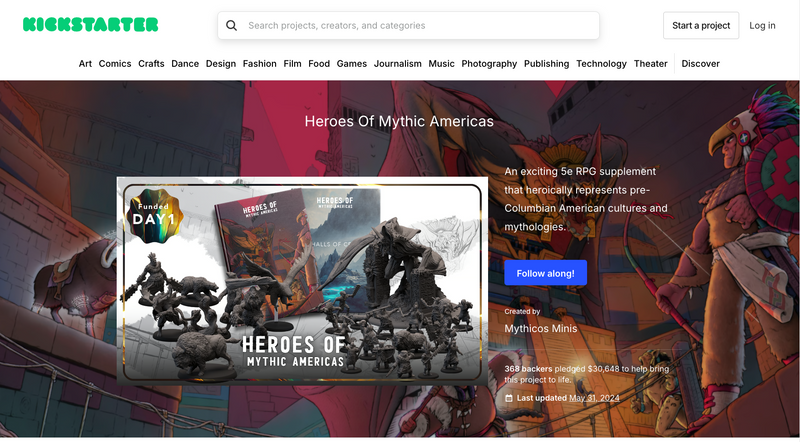Image resolution: width=800 pixels, height=442 pixels.
Task: Open the Dance category
Action: click(185, 64)
